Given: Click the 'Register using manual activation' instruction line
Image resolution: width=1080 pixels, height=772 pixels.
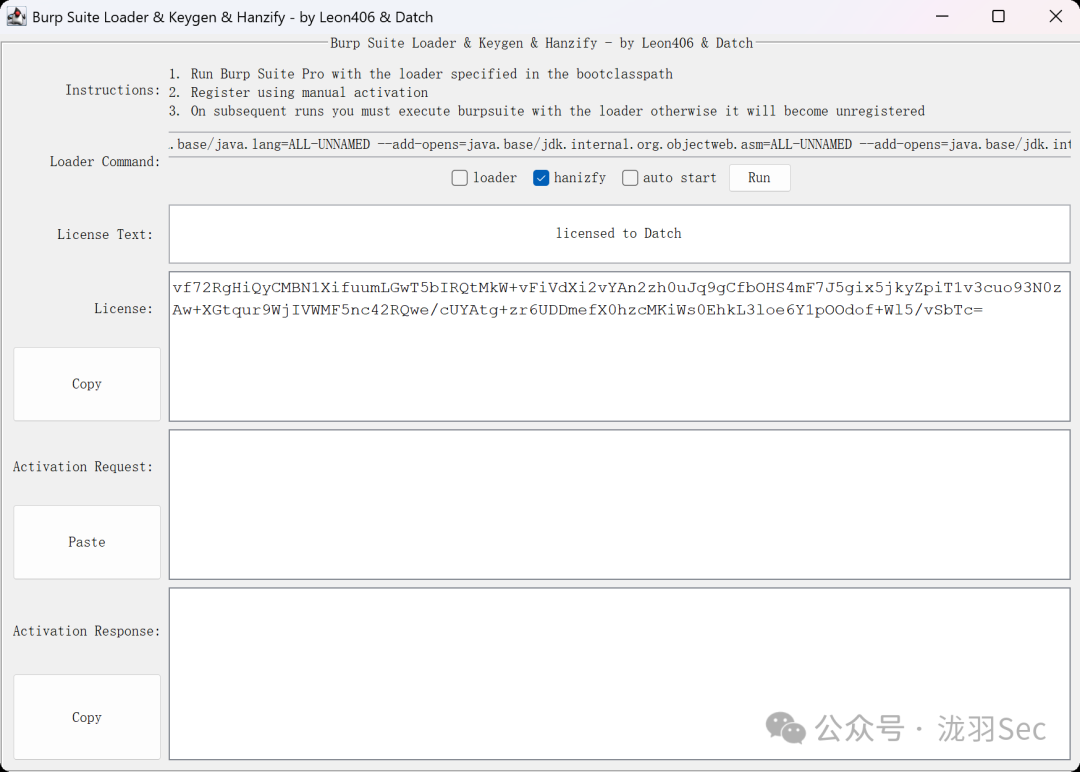Looking at the screenshot, I should tap(309, 92).
